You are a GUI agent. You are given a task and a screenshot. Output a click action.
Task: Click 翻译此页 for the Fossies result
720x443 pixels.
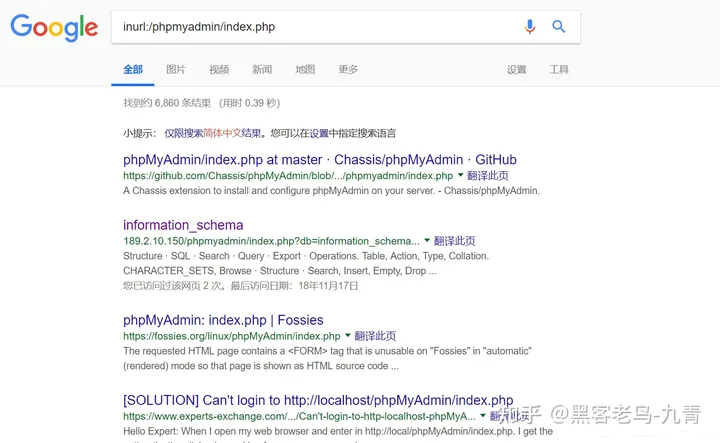pos(375,336)
